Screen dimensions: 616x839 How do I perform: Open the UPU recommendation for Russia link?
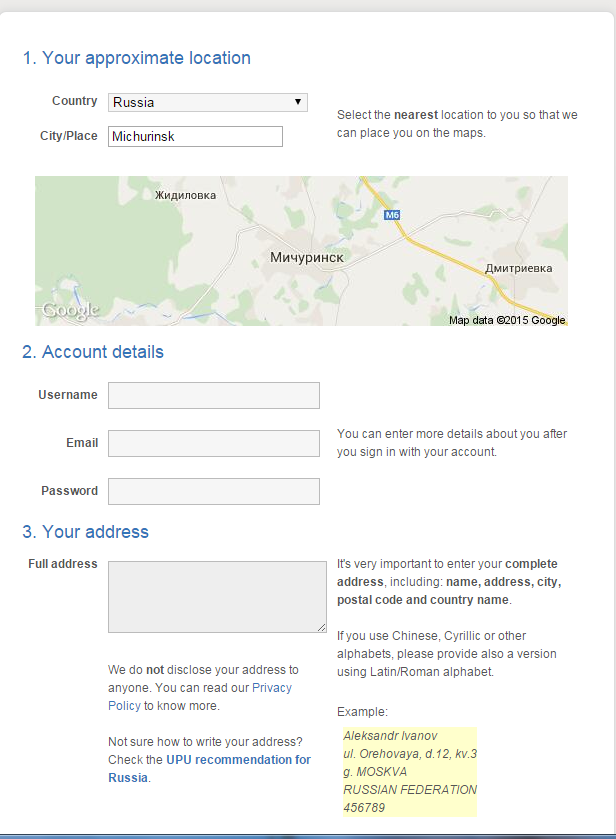tap(209, 768)
